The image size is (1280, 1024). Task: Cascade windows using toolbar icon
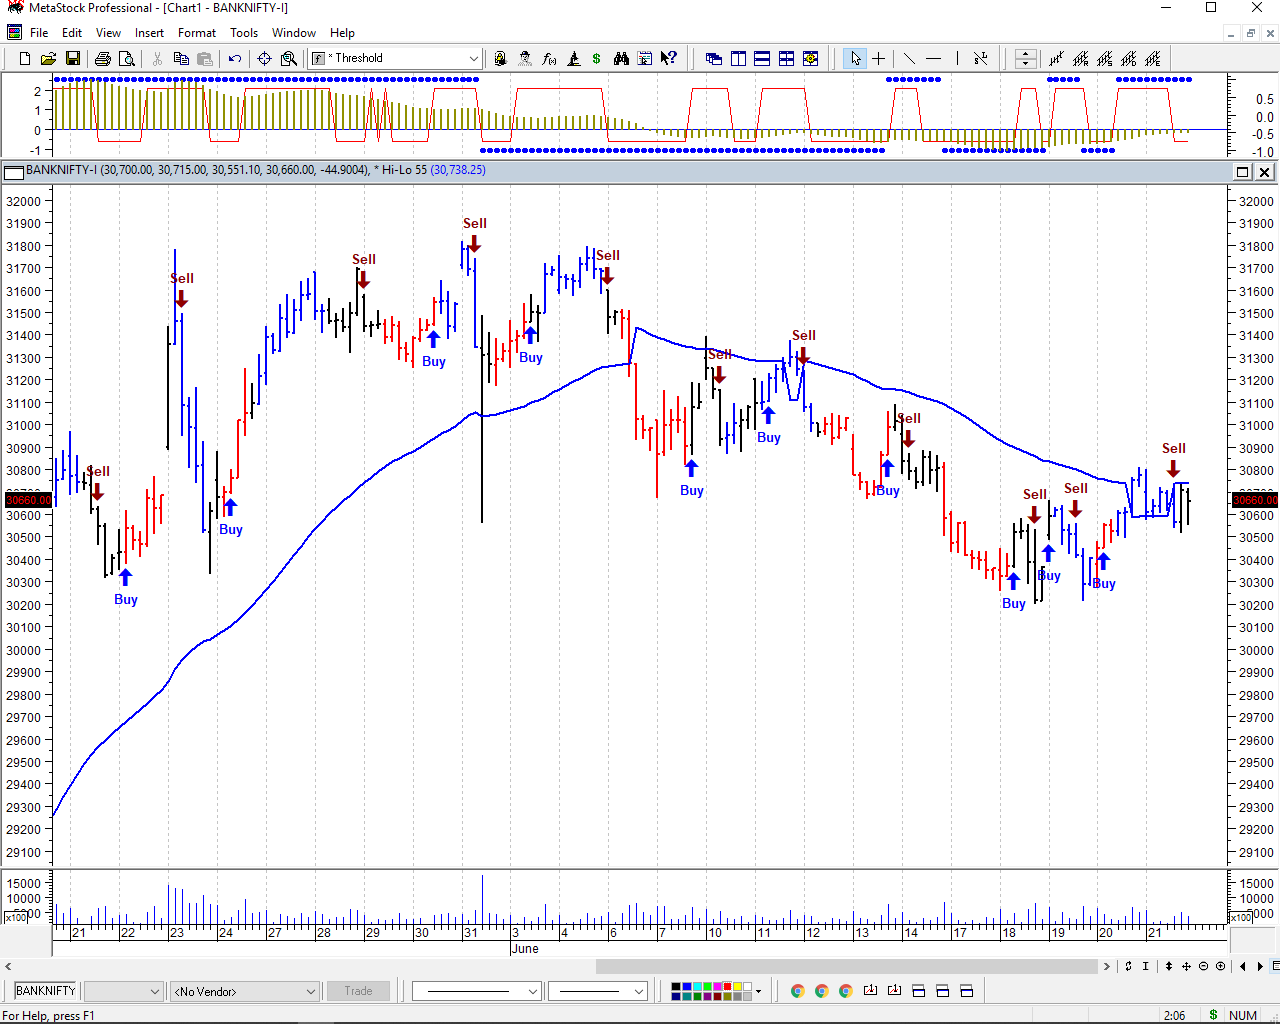tap(714, 59)
